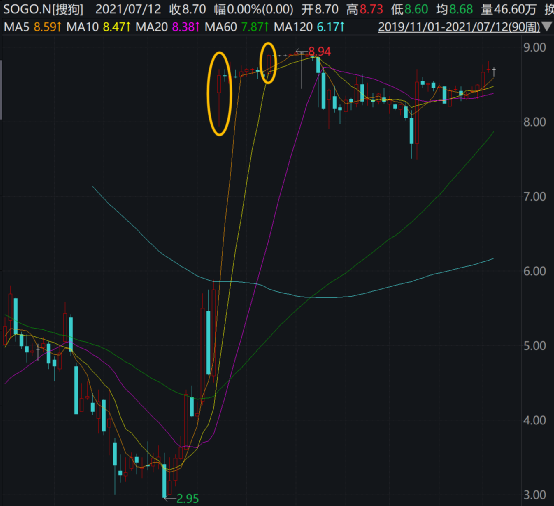The height and width of the screenshot is (506, 554).
Task: Click the volume 量46.60万 value
Action: coord(508,9)
